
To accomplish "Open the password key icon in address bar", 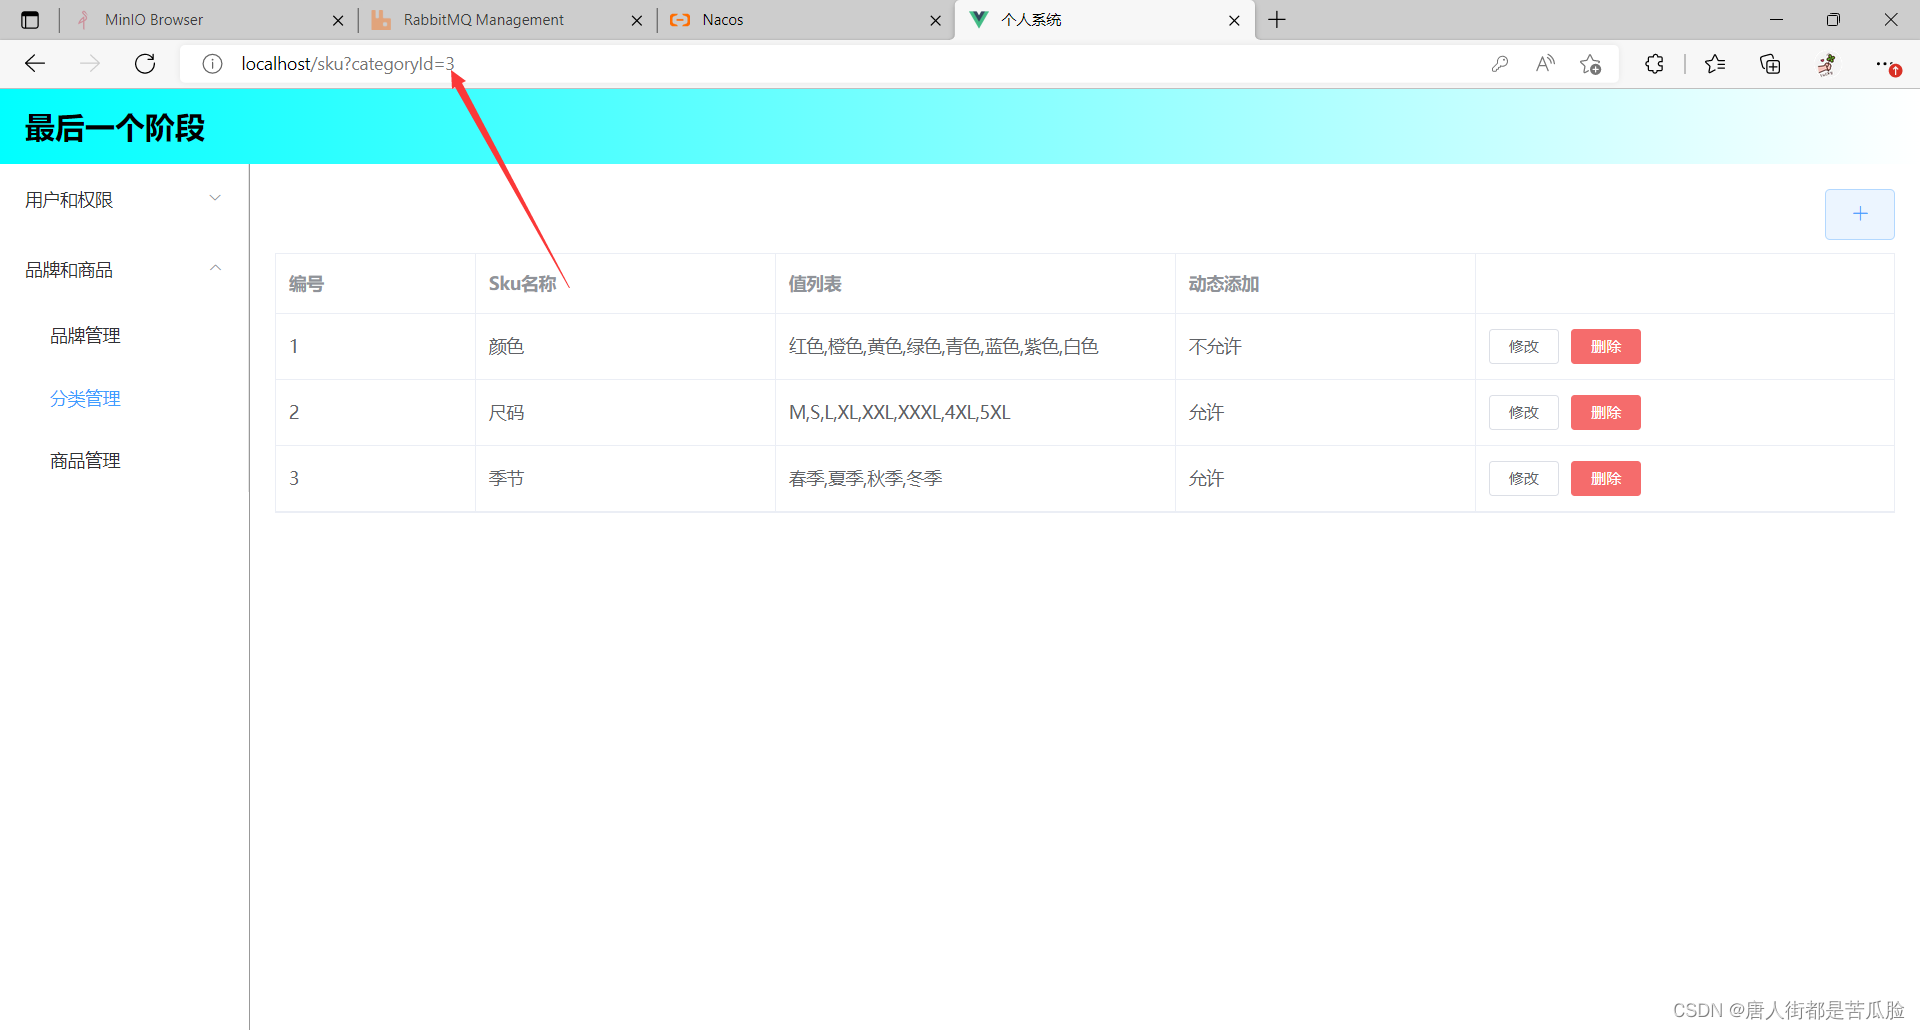I will click(1499, 64).
